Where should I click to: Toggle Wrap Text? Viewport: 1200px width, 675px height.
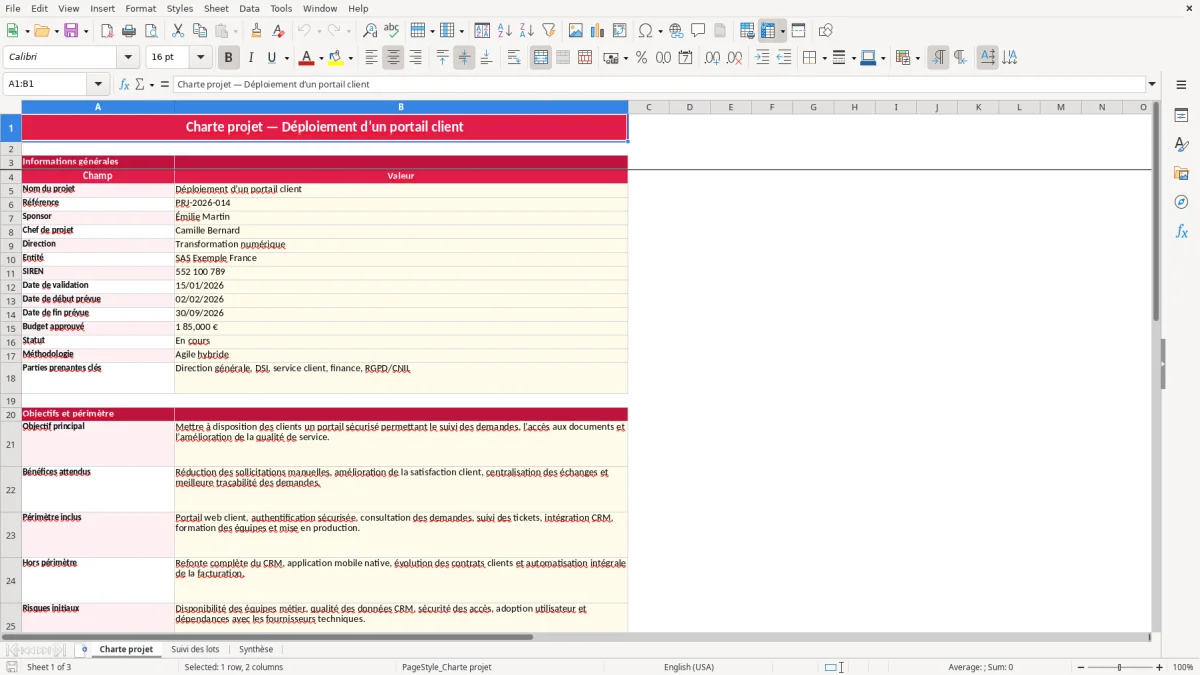click(x=514, y=58)
